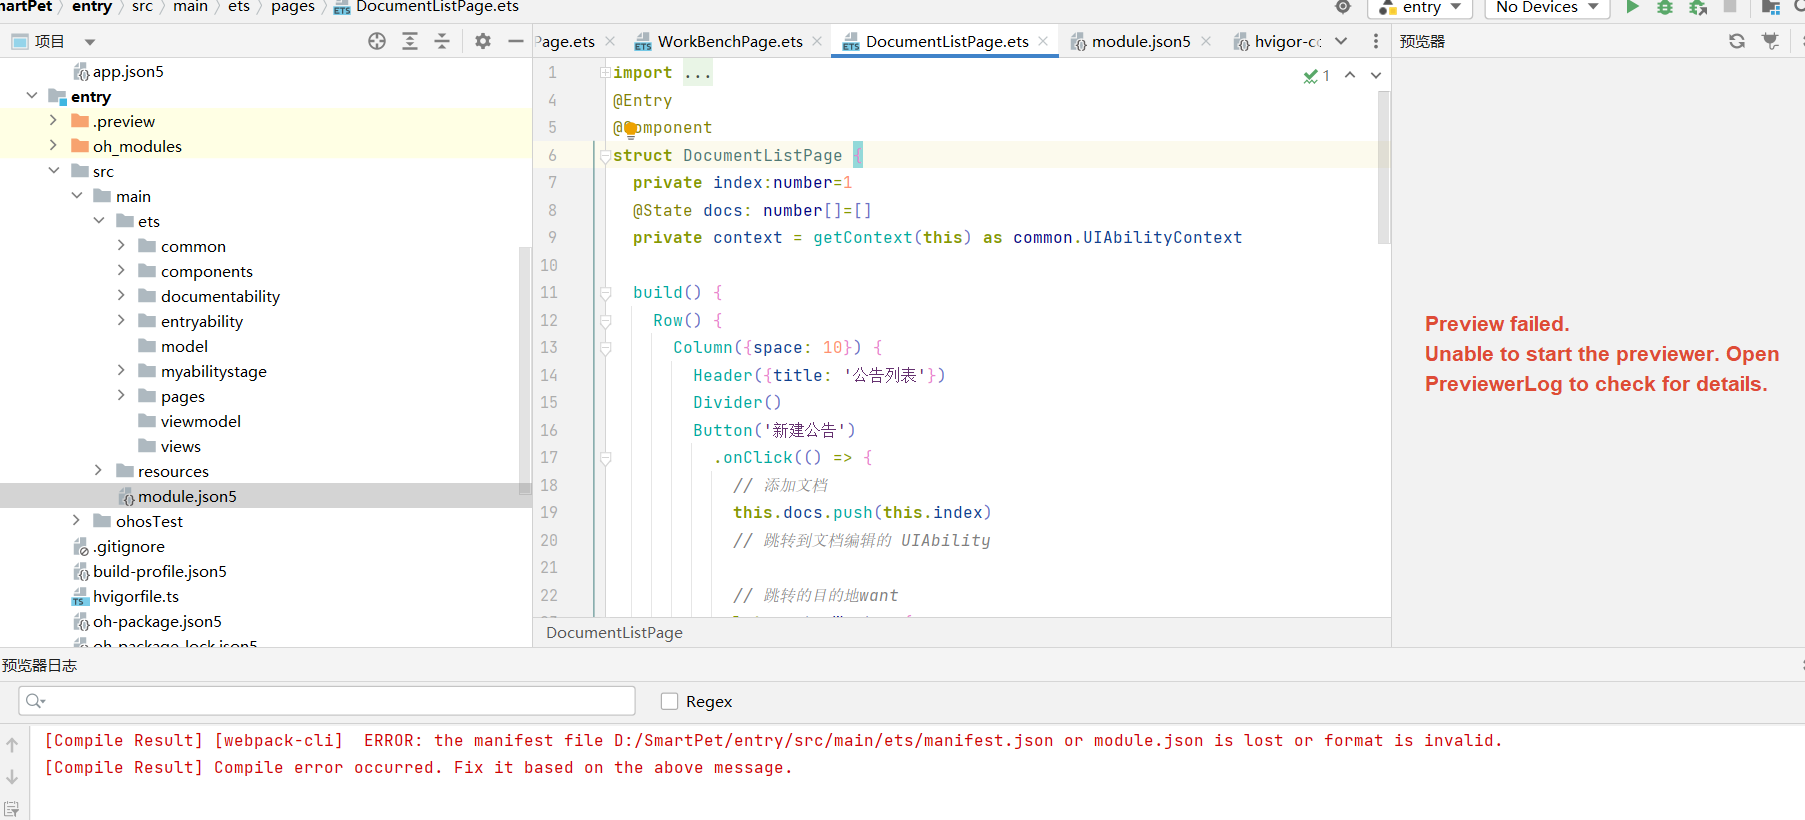1805x820 pixels.
Task: Click the previewer log search field
Action: [327, 701]
